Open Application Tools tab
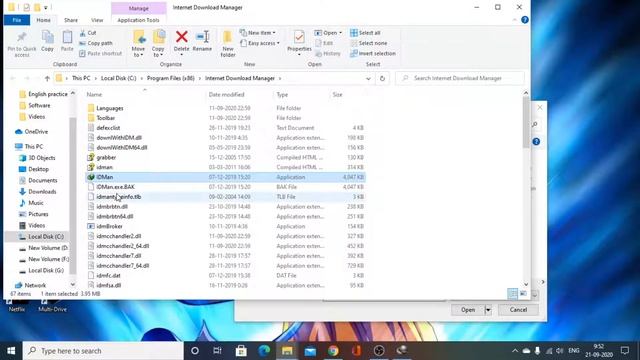This screenshot has height=360, width=640. tap(138, 20)
